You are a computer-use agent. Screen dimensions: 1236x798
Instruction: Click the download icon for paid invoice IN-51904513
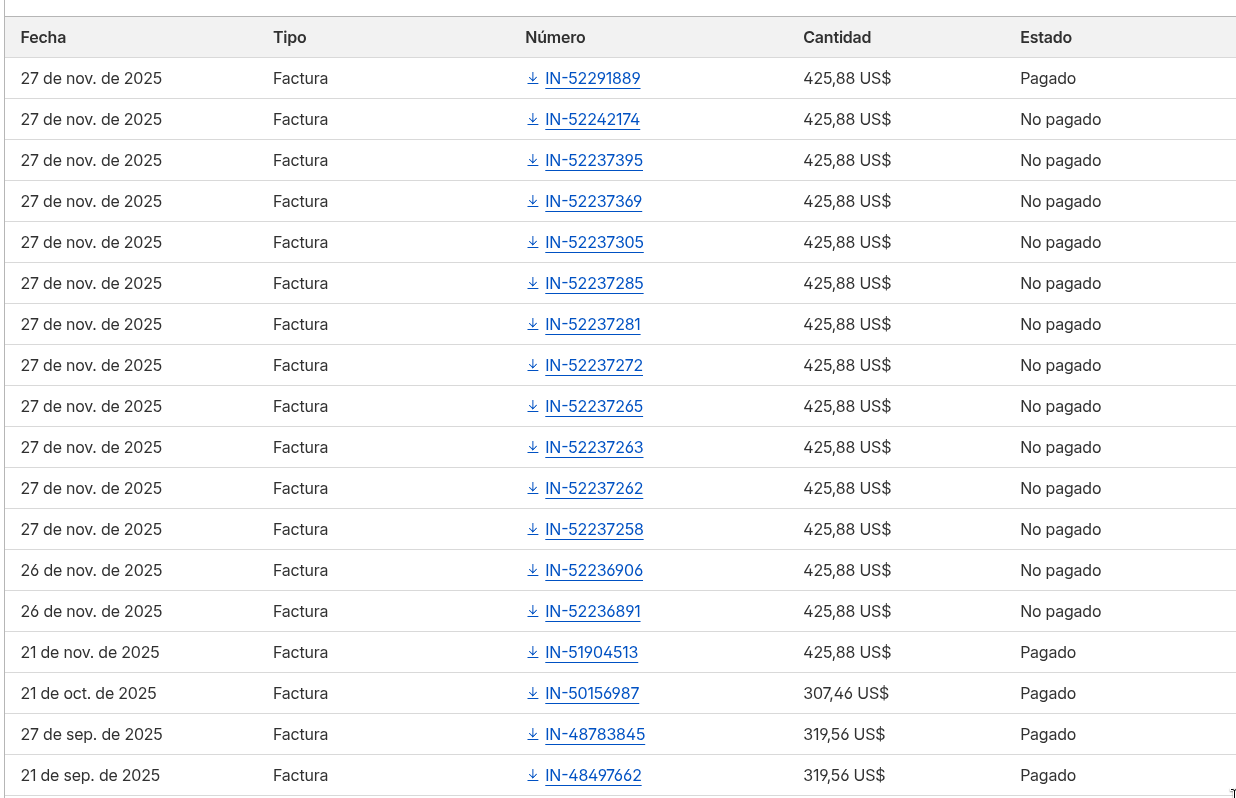point(531,652)
